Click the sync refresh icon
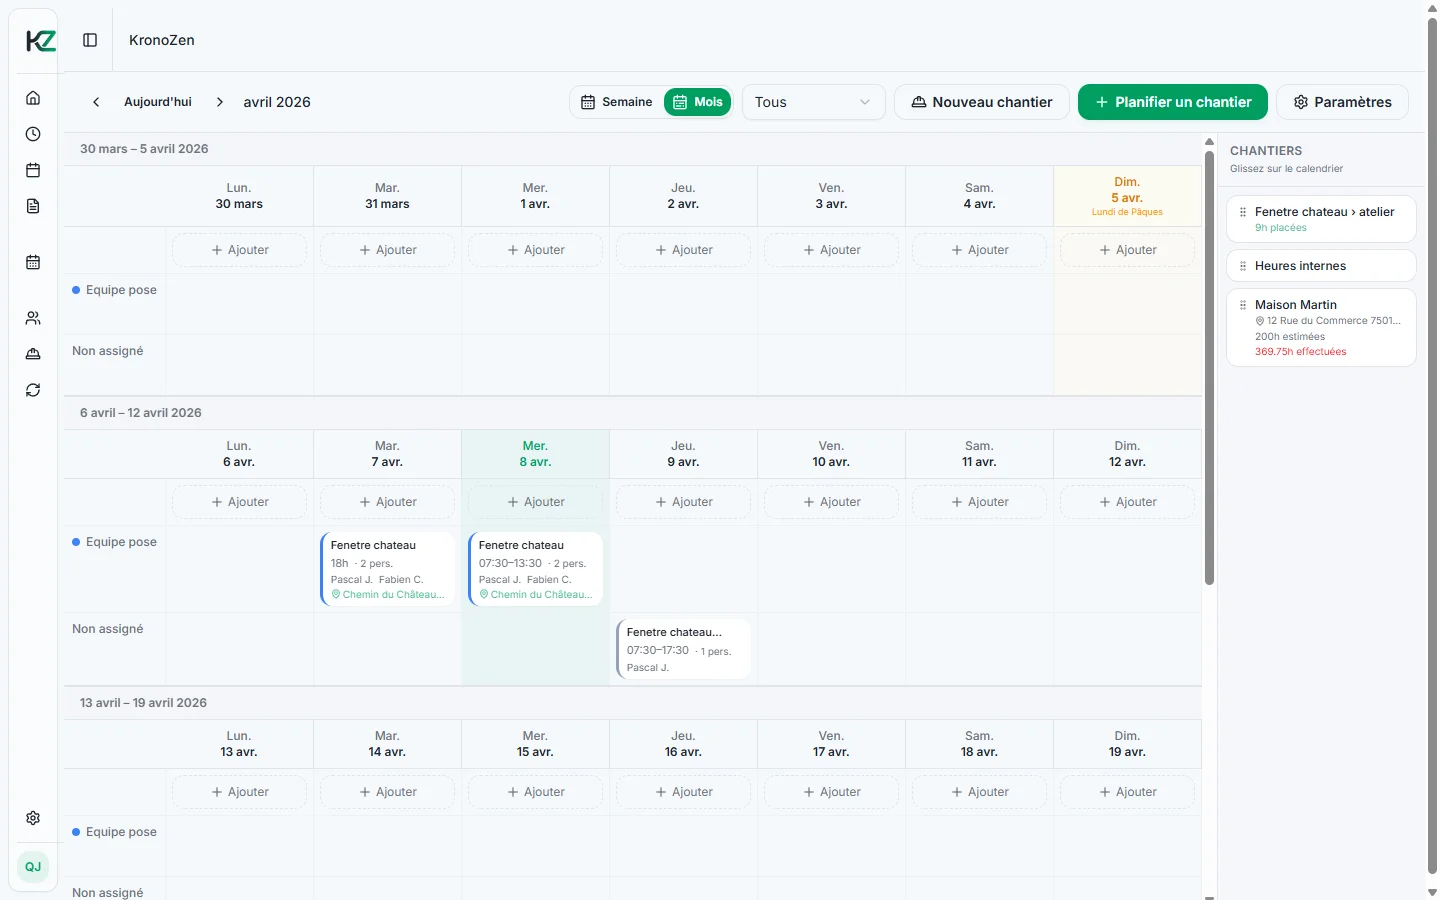The height and width of the screenshot is (900, 1440). pos(33,390)
